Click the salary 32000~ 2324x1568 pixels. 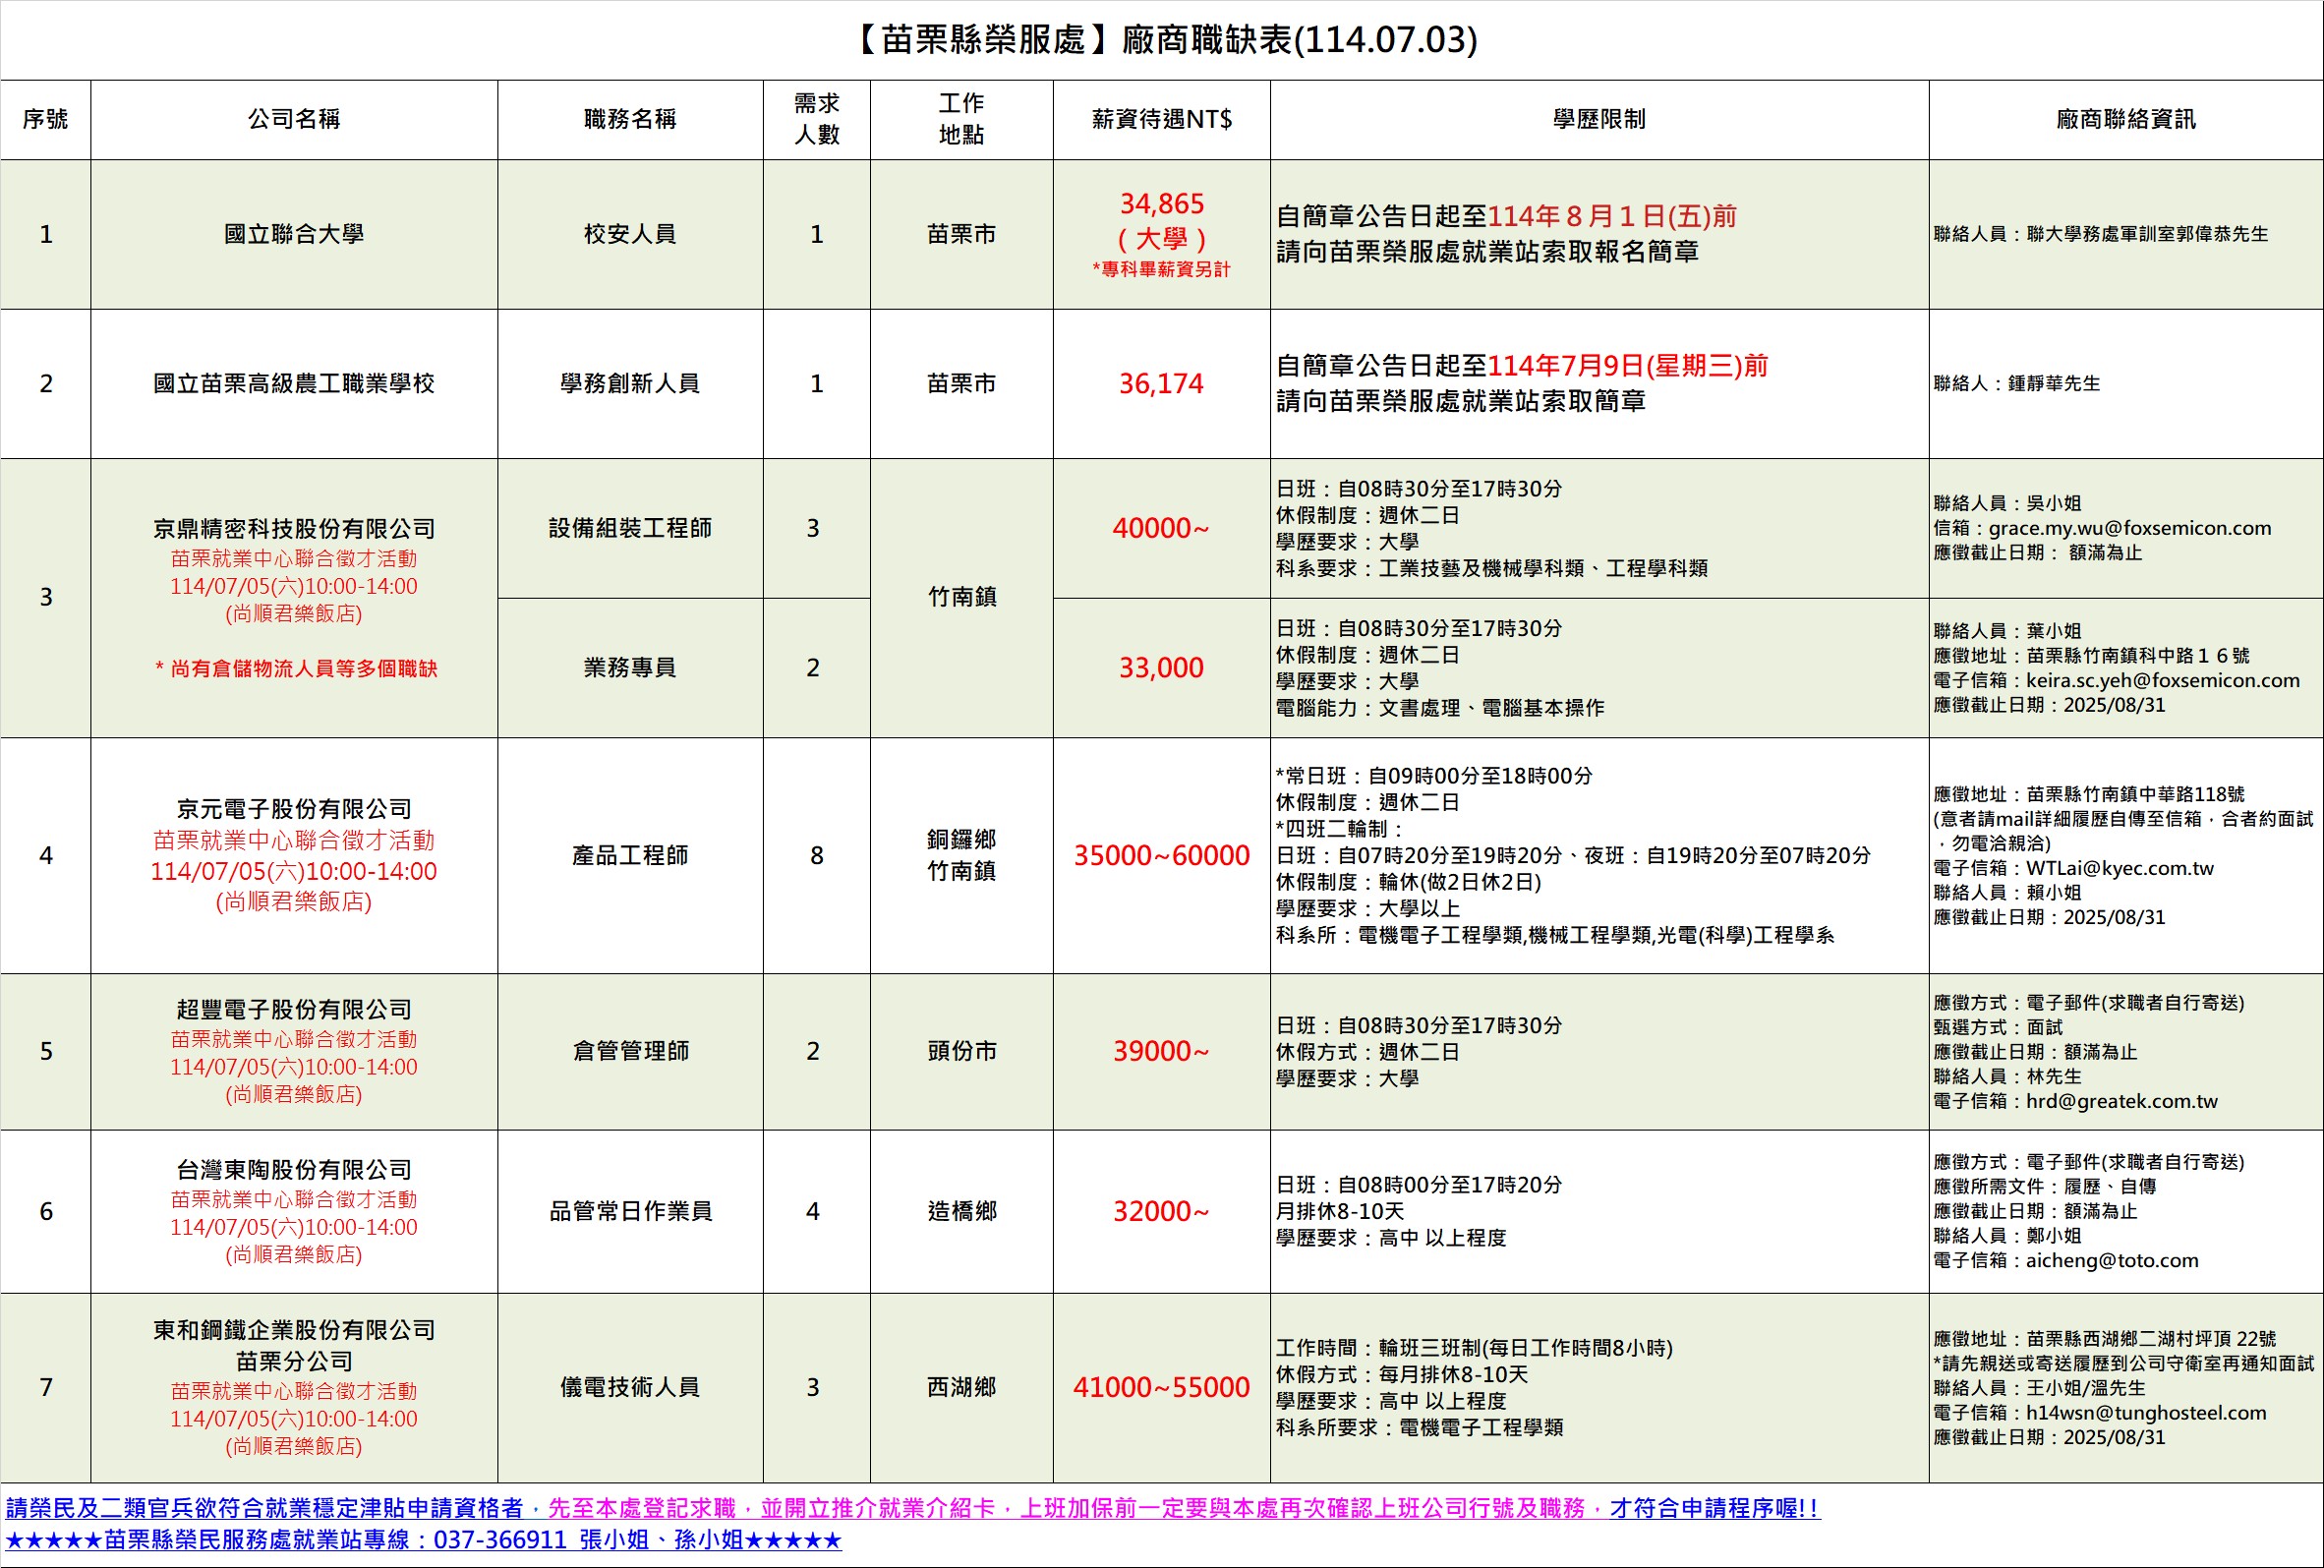(x=1162, y=1212)
